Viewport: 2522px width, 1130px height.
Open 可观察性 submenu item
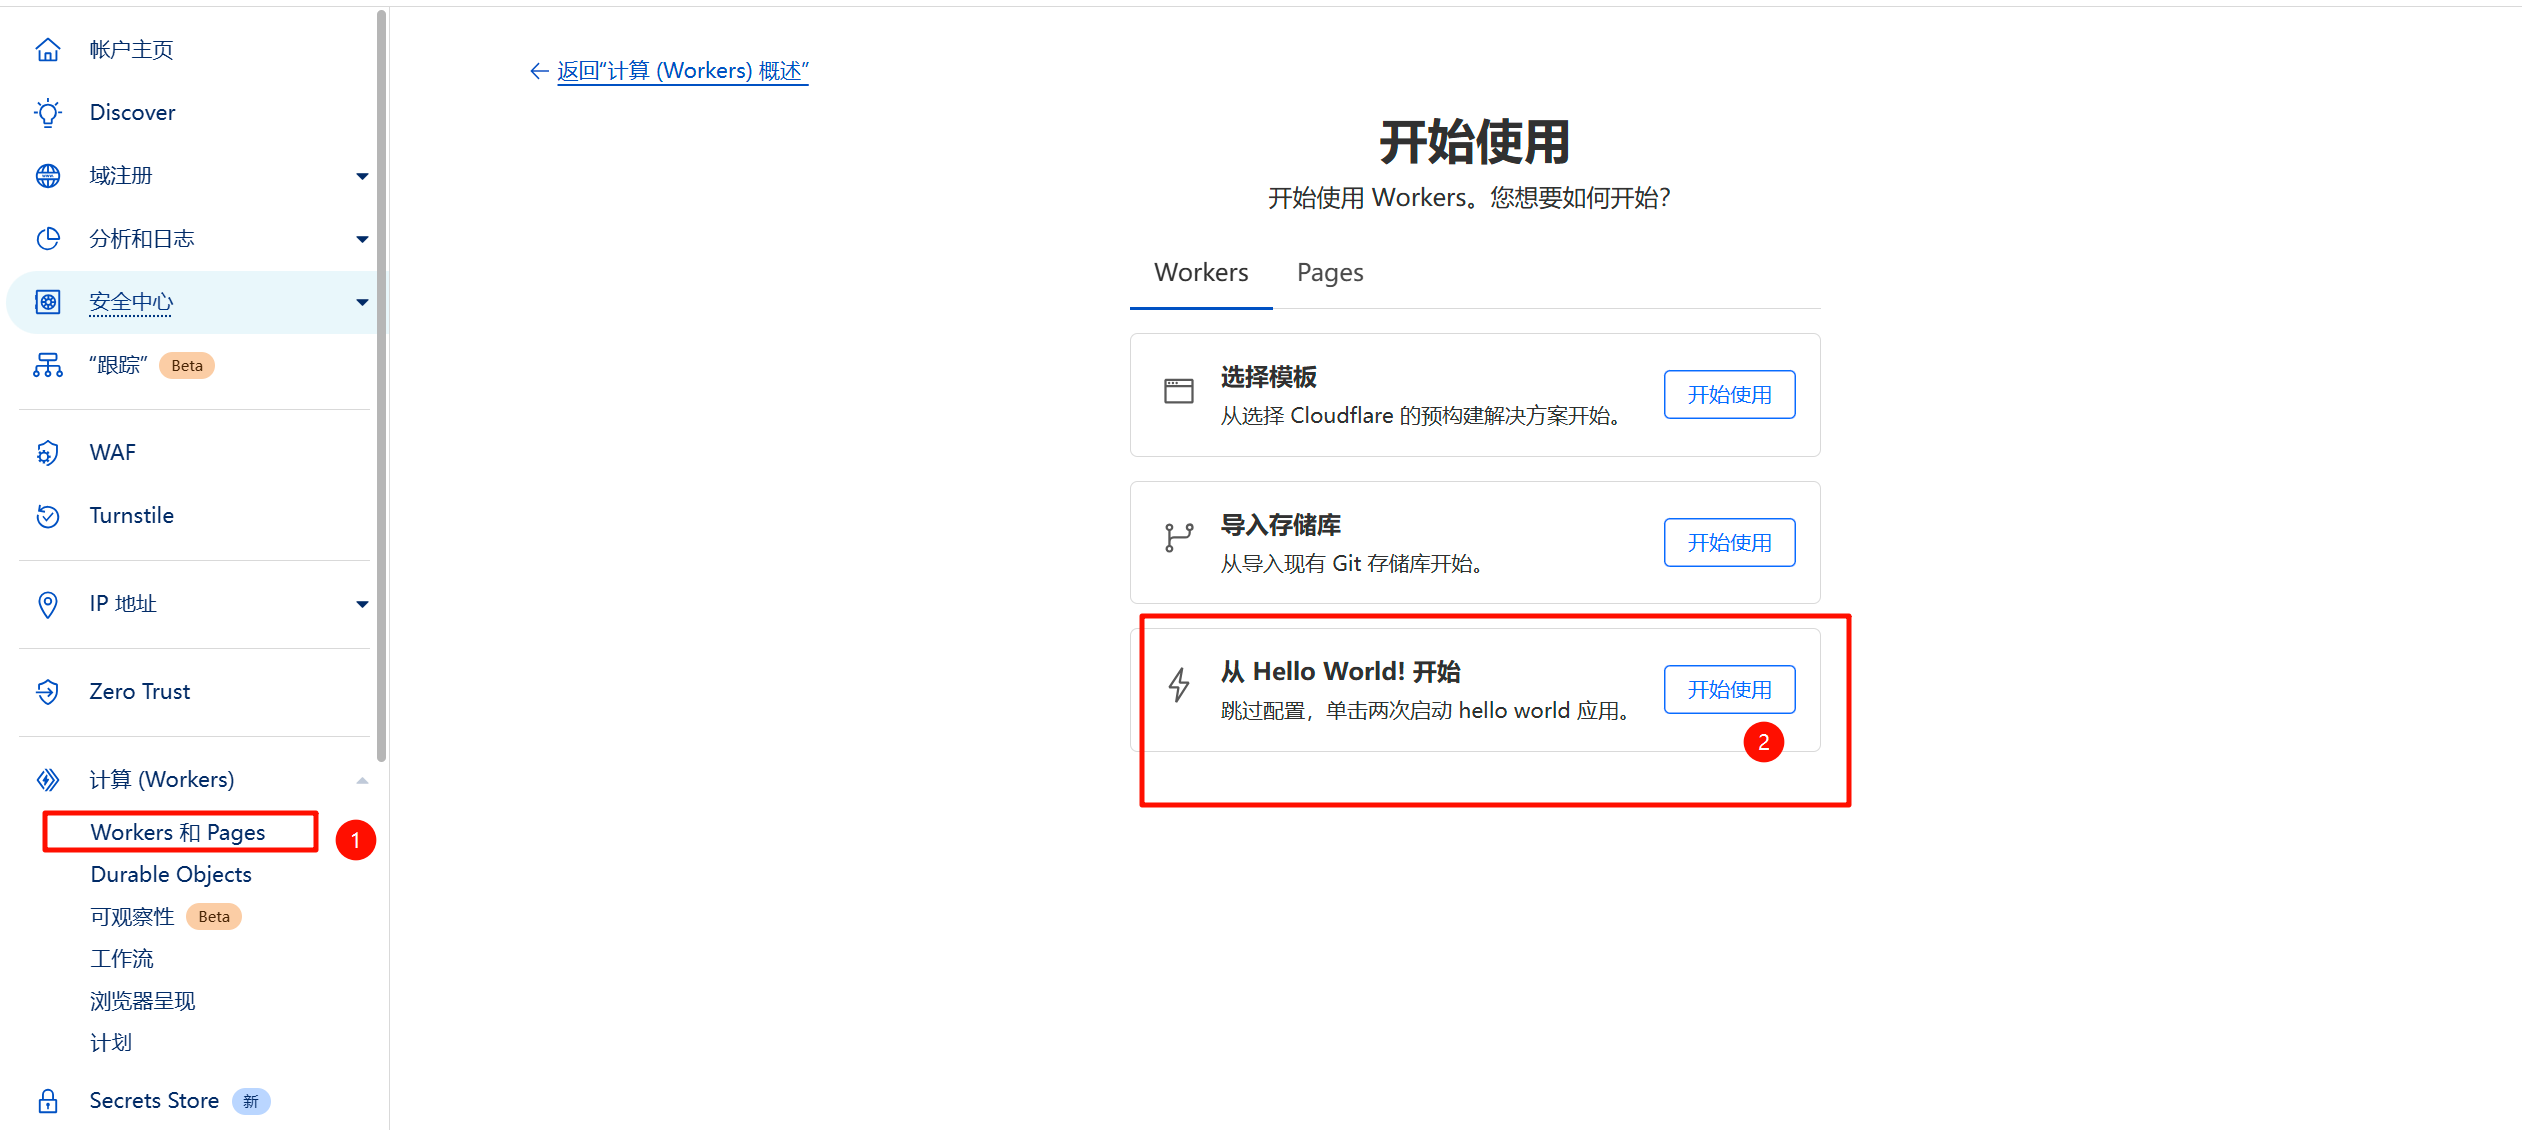click(132, 917)
